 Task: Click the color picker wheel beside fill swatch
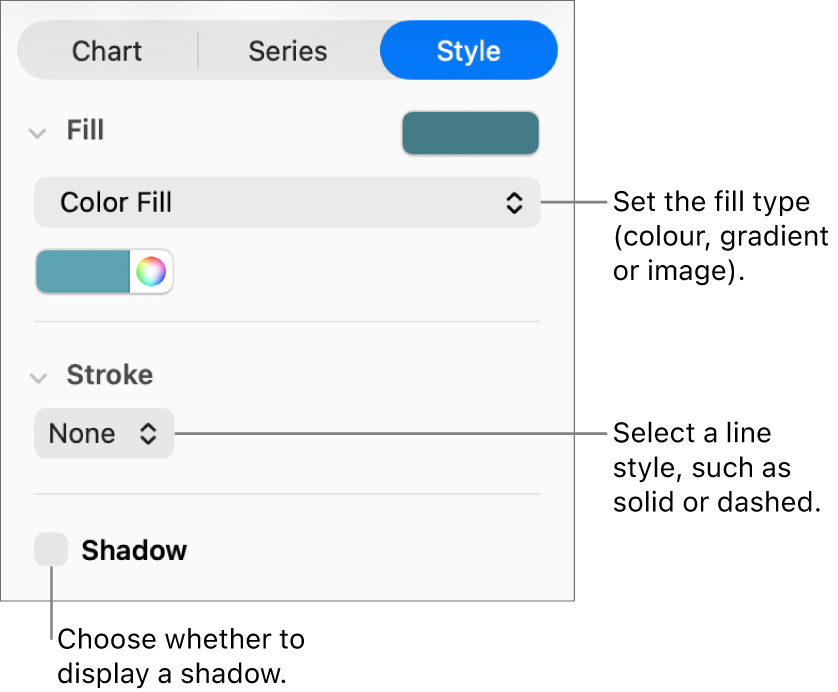tap(152, 271)
